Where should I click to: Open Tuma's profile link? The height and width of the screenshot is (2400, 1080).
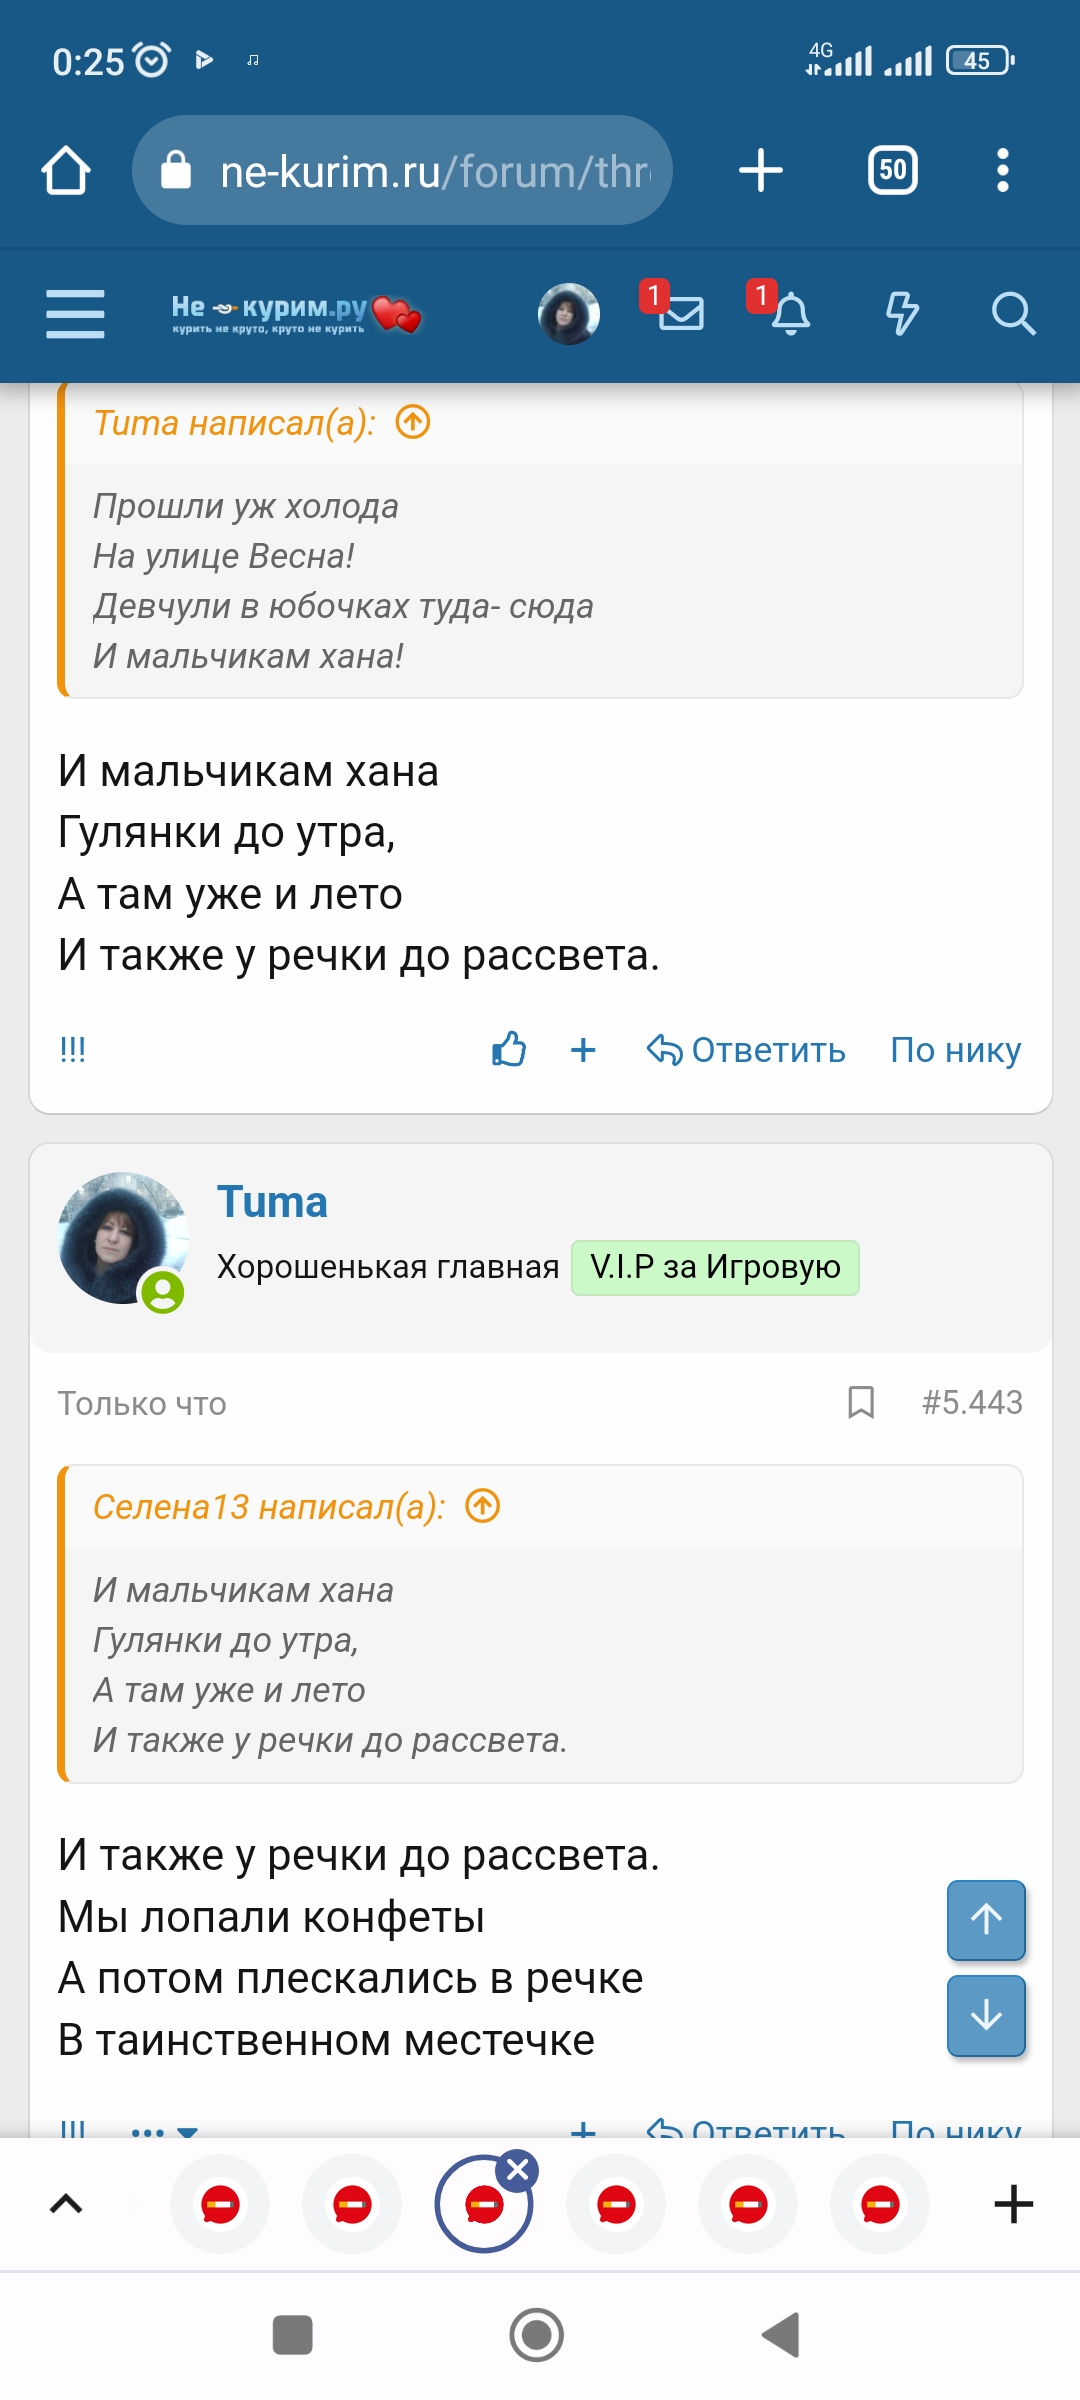272,1202
